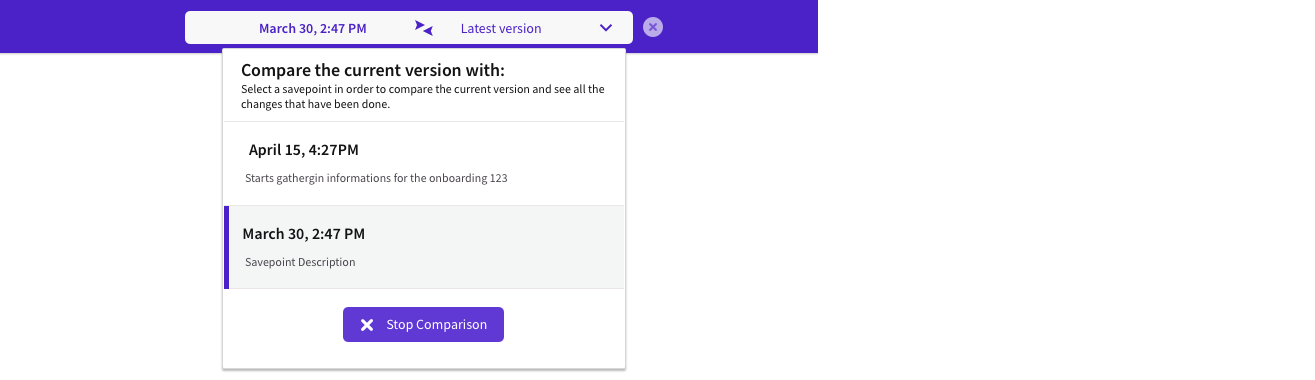Select the April 15, 4:27PM savepoint
This screenshot has height=380, width=1315.
point(424,164)
